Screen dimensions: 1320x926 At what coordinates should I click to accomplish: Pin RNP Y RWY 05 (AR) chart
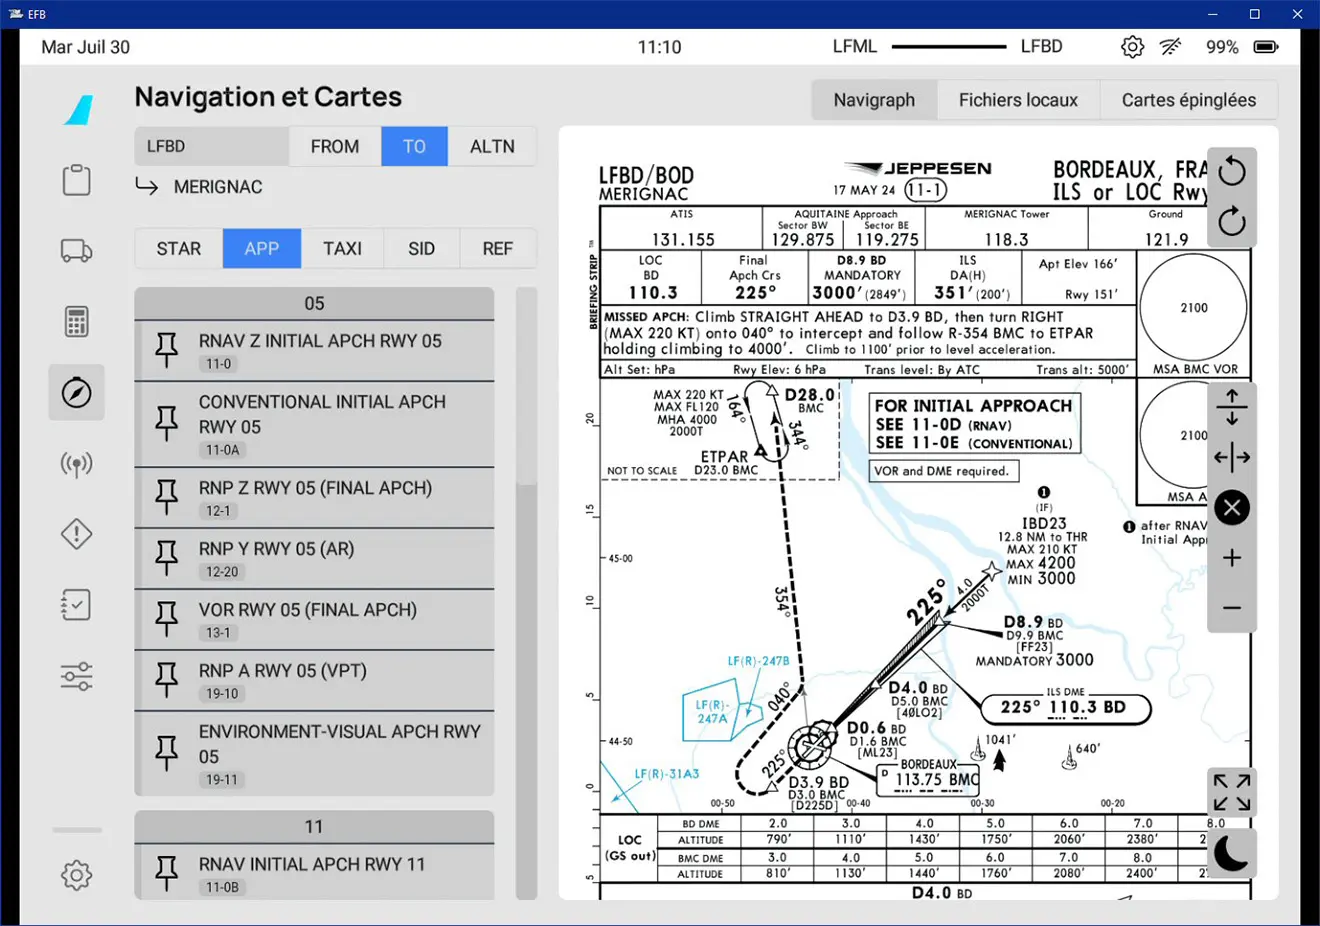click(167, 559)
